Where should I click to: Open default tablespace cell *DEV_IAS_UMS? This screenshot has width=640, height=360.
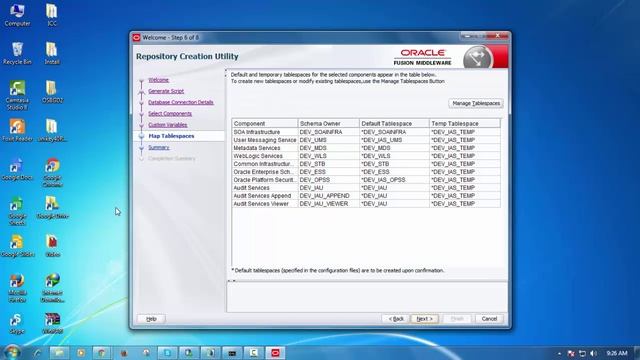pyautogui.click(x=394, y=140)
